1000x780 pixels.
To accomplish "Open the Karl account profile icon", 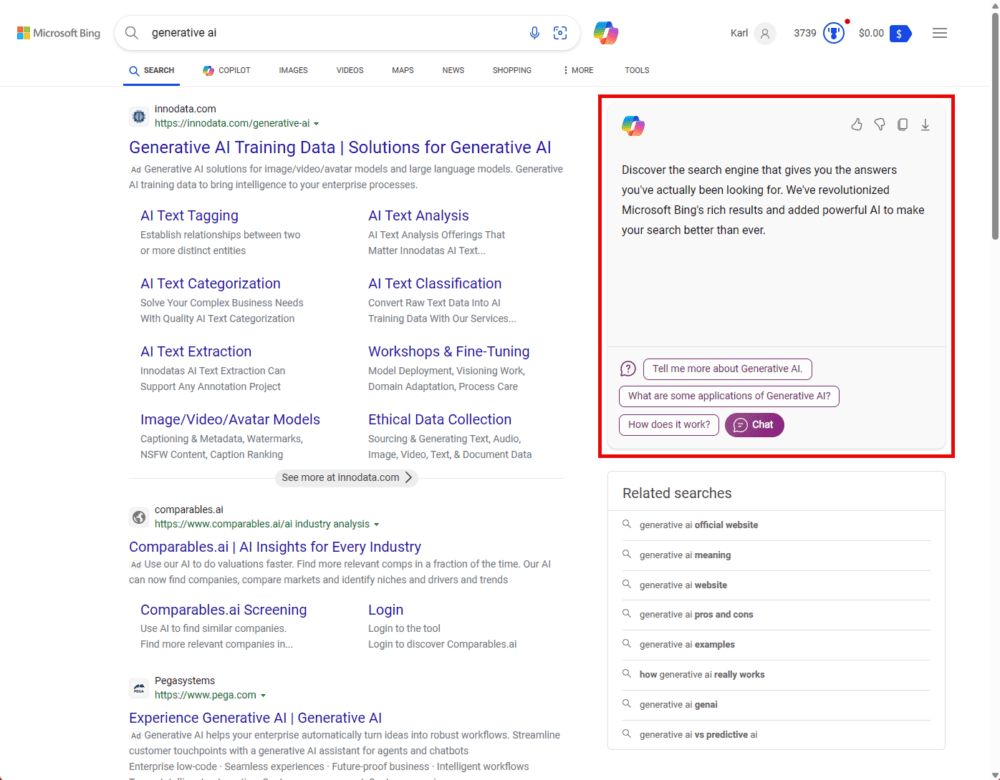I will click(x=765, y=33).
